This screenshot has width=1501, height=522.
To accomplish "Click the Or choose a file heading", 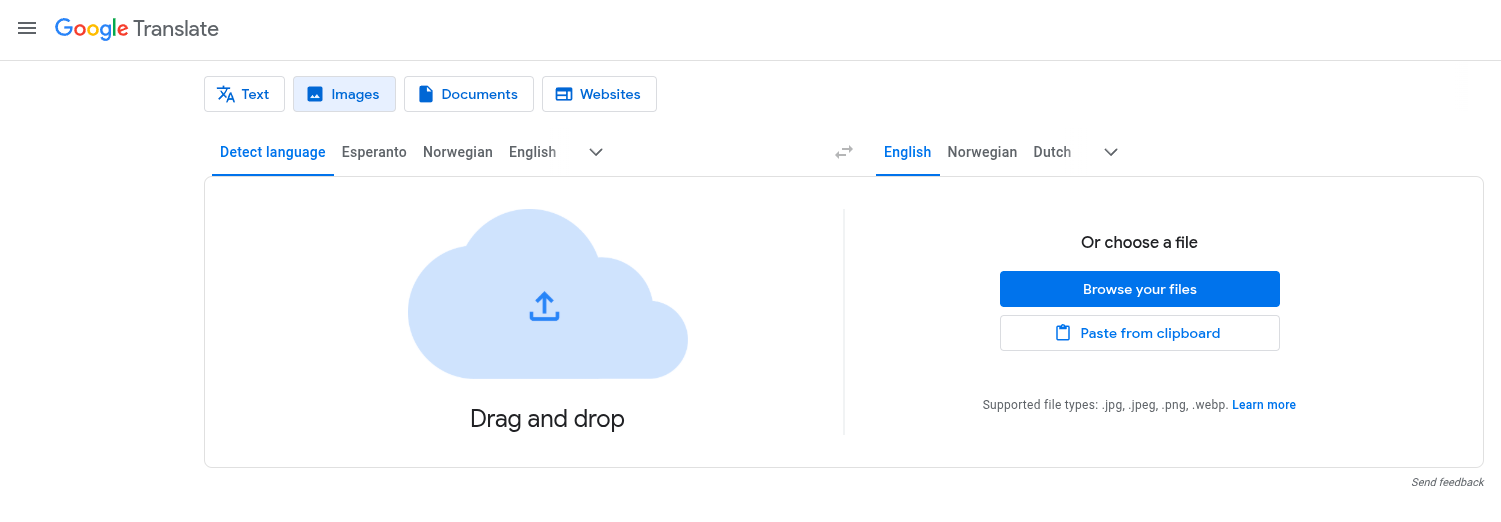I will (1139, 242).
